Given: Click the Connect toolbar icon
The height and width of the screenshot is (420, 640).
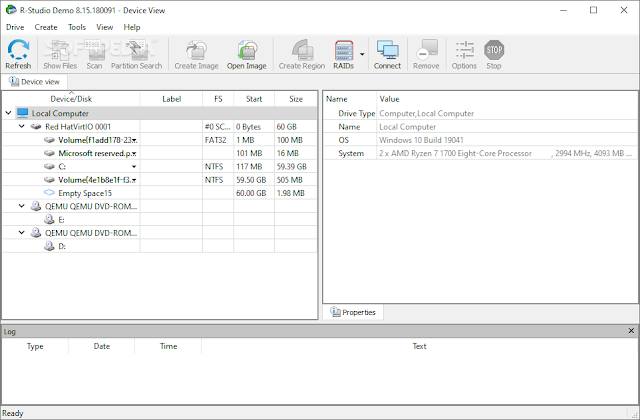Looking at the screenshot, I should point(387,54).
